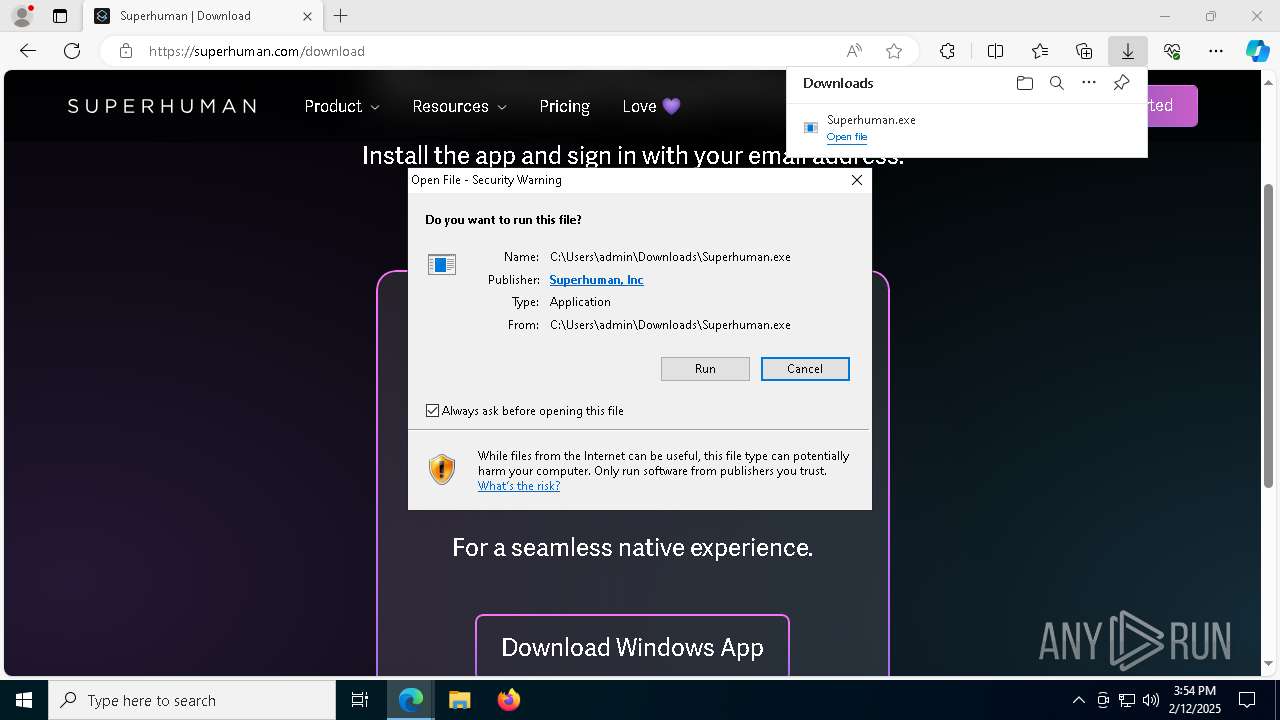Refresh the Superhuman download page
The height and width of the screenshot is (720, 1280).
(x=72, y=51)
